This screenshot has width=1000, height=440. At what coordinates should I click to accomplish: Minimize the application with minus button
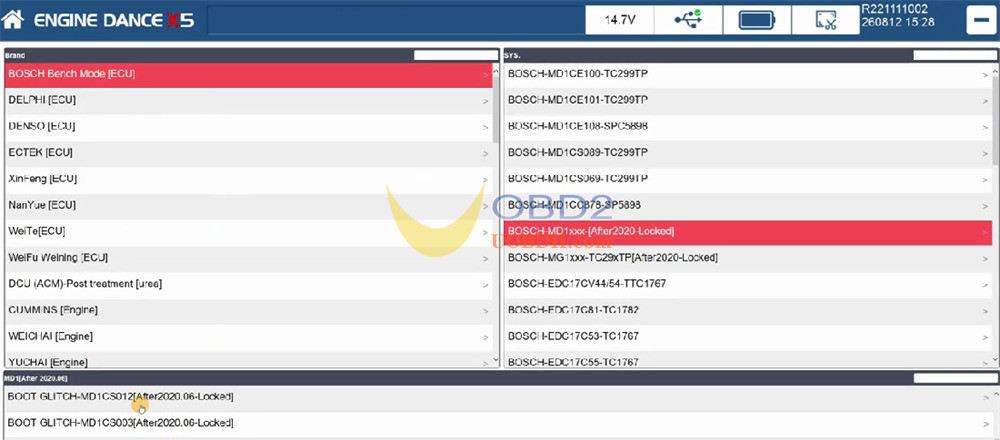point(981,20)
